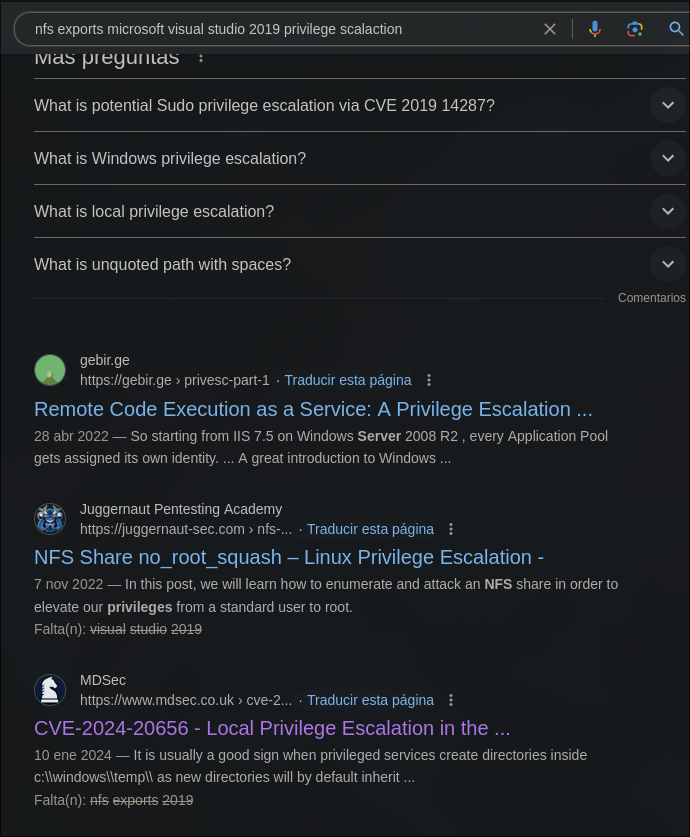Expand "What is Windows privilege escalation?"
Screen dimensions: 690x837
coord(360,158)
